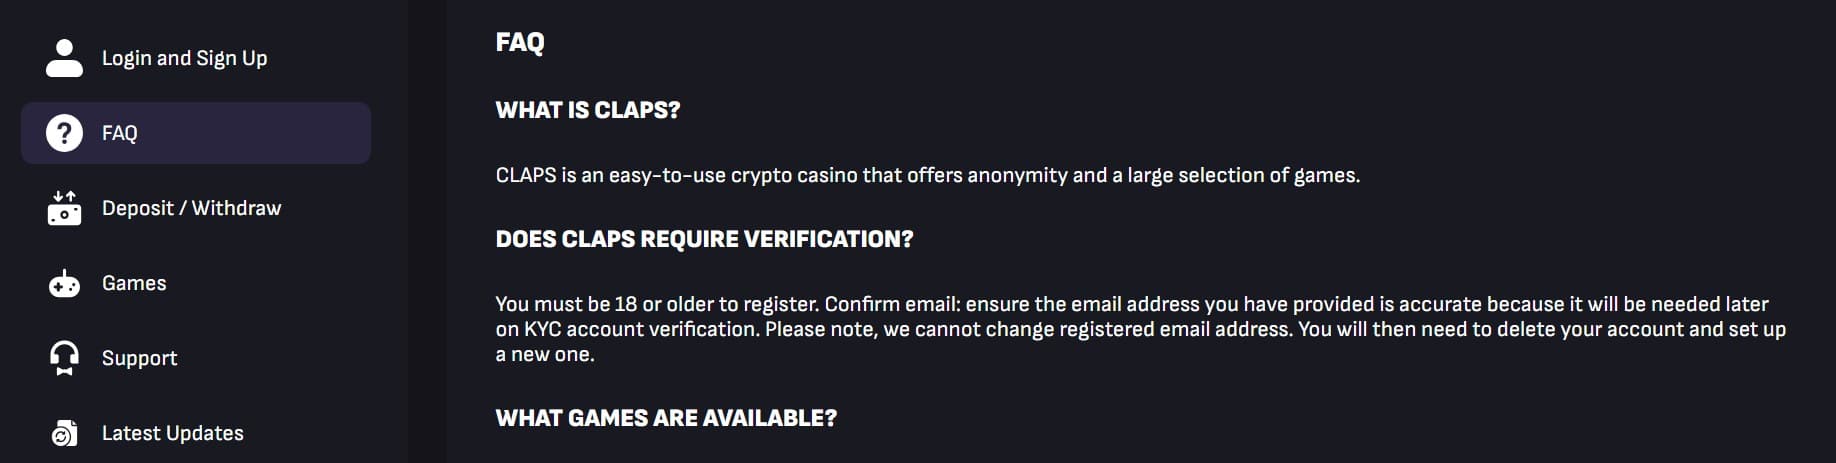The height and width of the screenshot is (463, 1836).
Task: Click the Support headset icon
Action: [65, 358]
